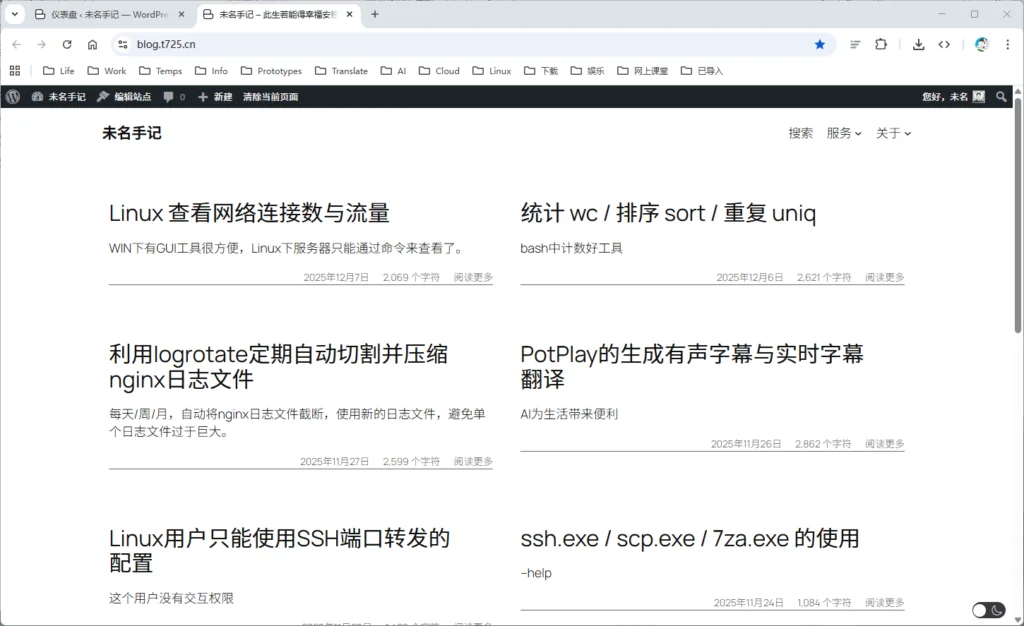This screenshot has width=1024, height=626.
Task: Click the address bar URL field
Action: [450, 44]
